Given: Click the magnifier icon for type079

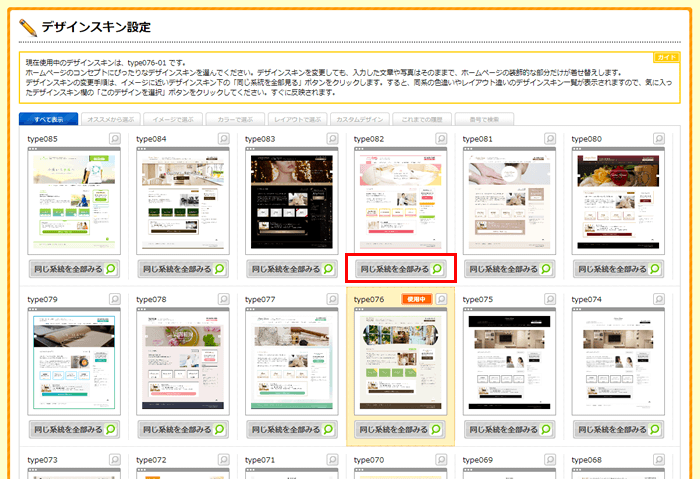Looking at the screenshot, I should tap(115, 299).
